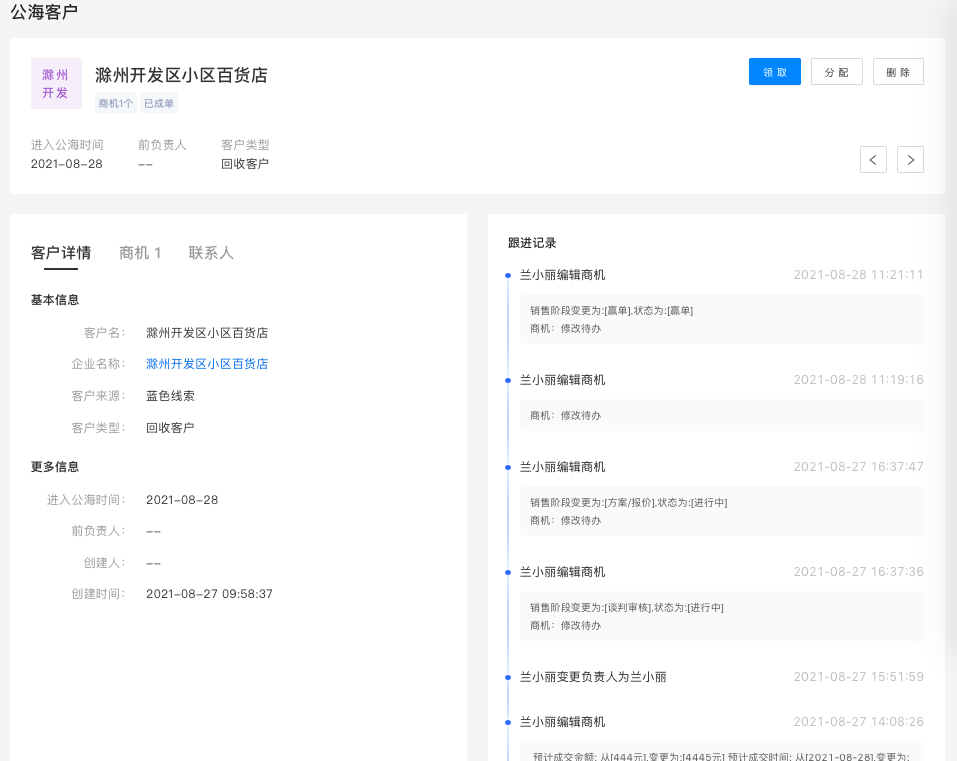This screenshot has width=957, height=761.
Task: Click the 已成单 tag
Action: 159,103
